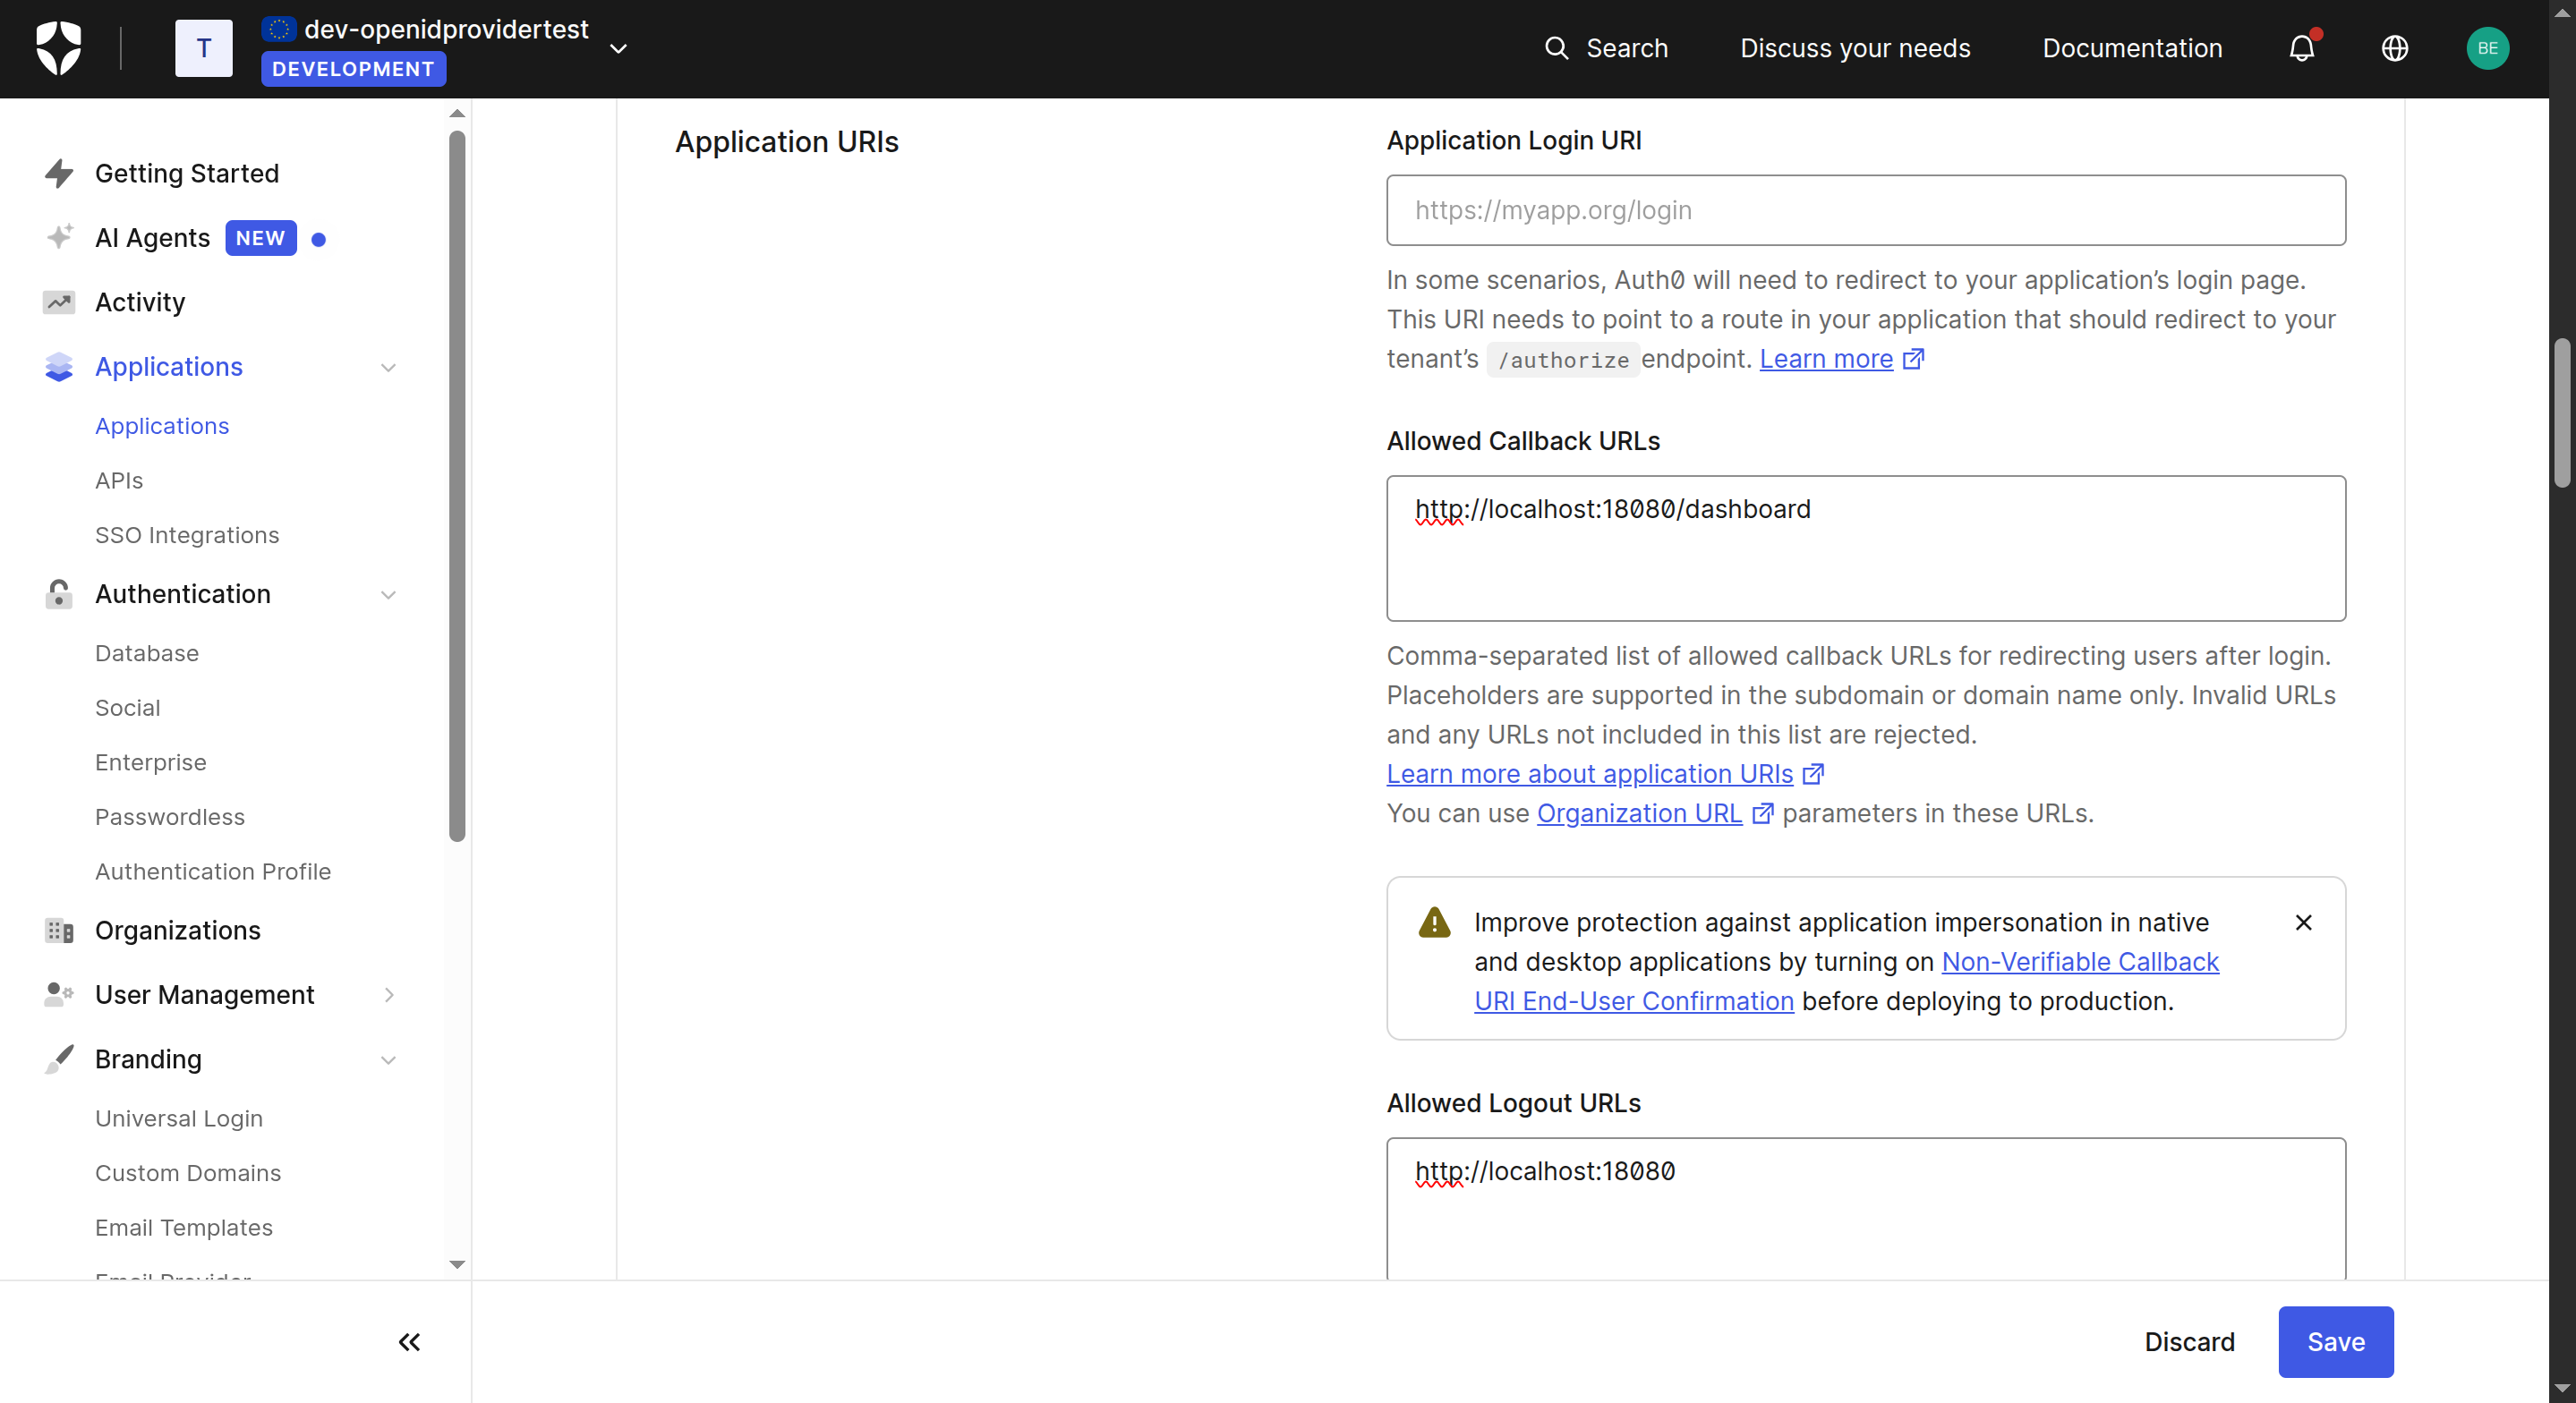
Task: Collapse sidebar with double-chevron icon
Action: click(409, 1341)
